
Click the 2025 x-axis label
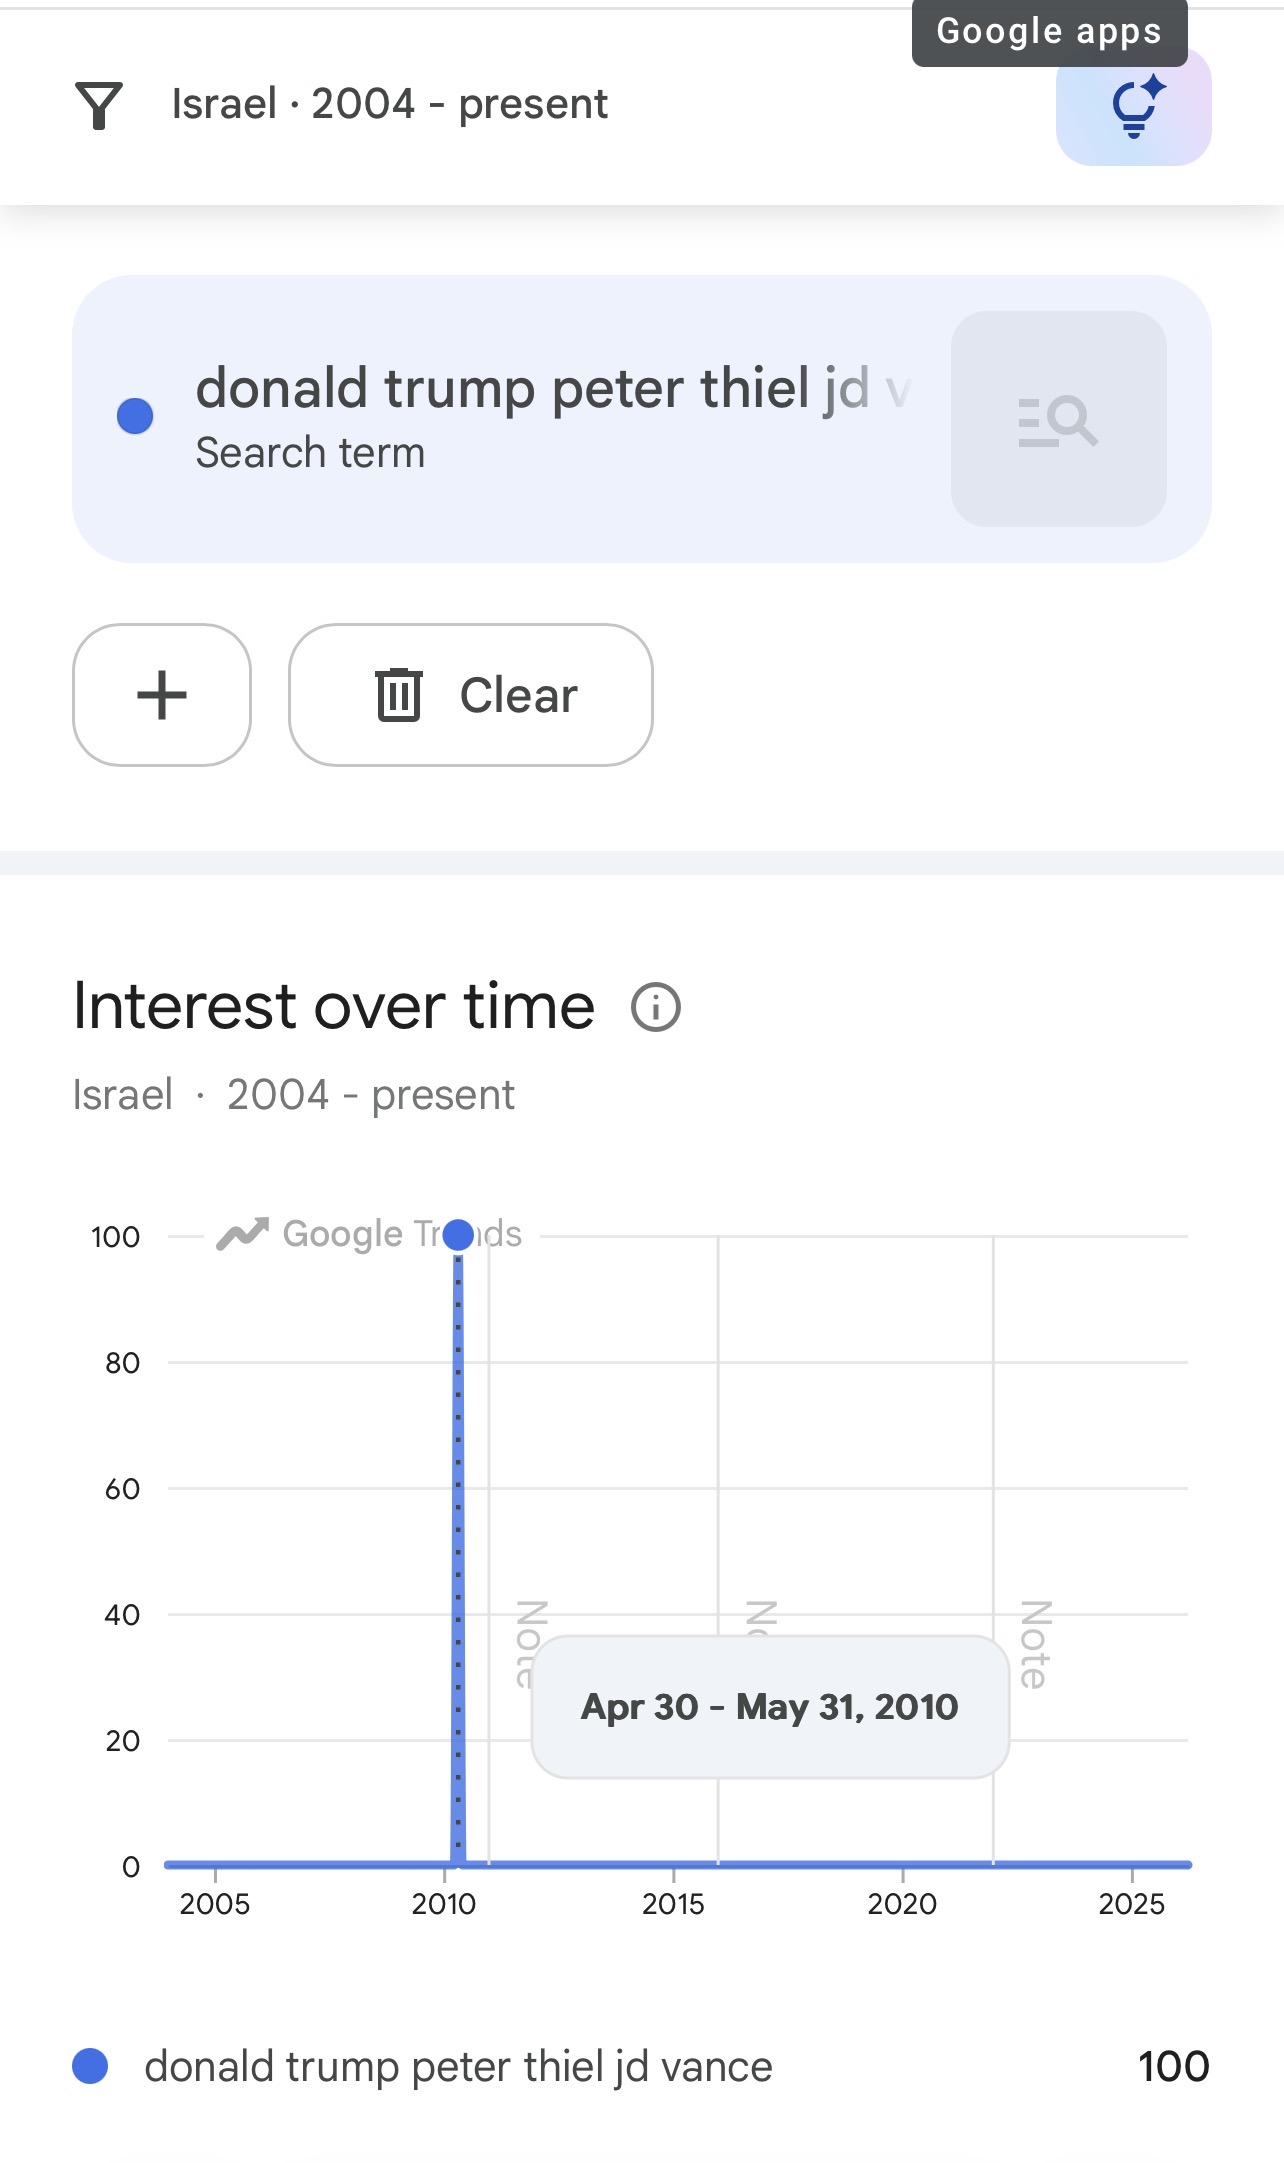point(1131,1903)
